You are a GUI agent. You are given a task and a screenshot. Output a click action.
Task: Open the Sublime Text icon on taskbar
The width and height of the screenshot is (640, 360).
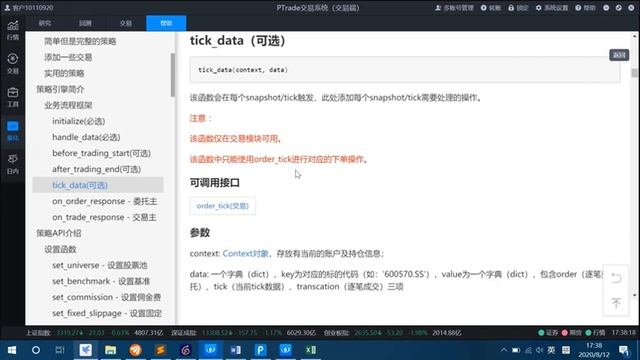click(x=160, y=350)
